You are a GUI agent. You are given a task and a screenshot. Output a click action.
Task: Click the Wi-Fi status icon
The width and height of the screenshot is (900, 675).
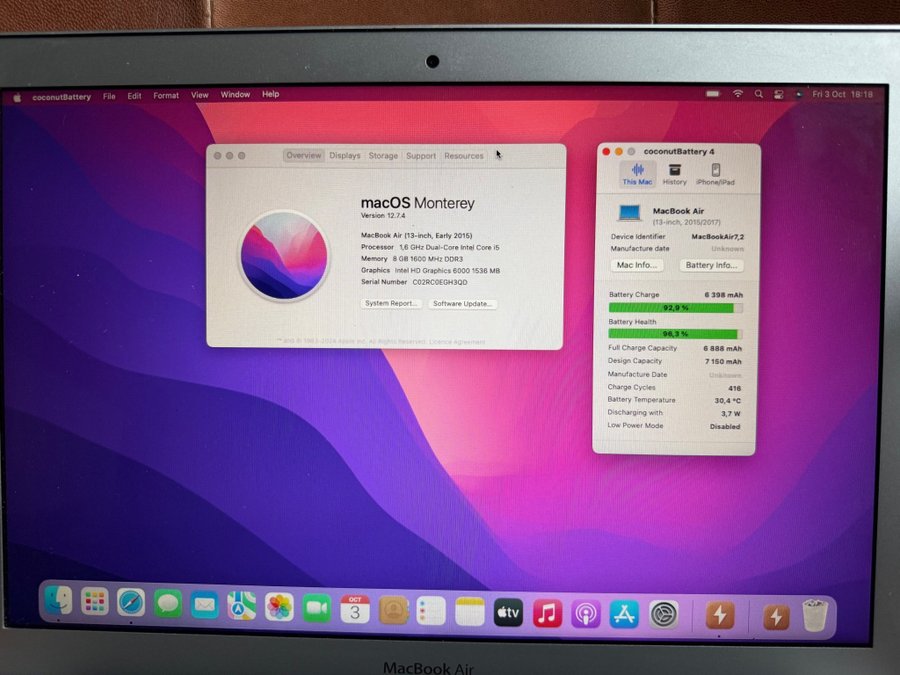click(738, 94)
